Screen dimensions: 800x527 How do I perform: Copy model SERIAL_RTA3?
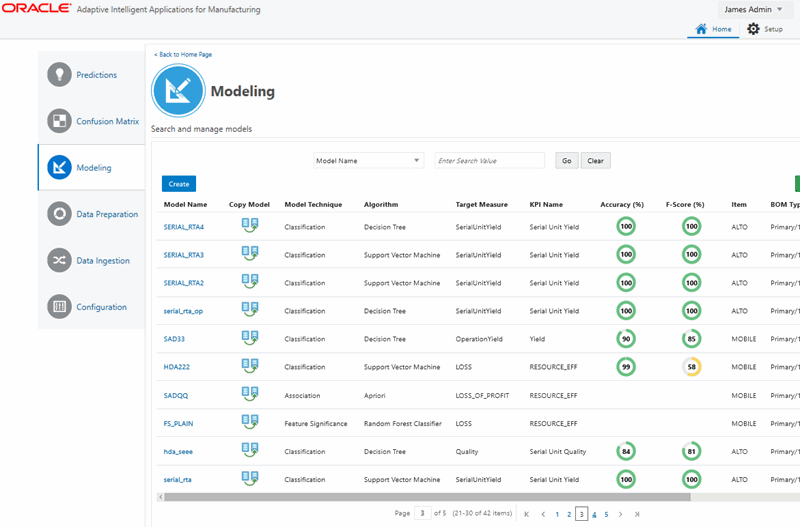tap(249, 254)
